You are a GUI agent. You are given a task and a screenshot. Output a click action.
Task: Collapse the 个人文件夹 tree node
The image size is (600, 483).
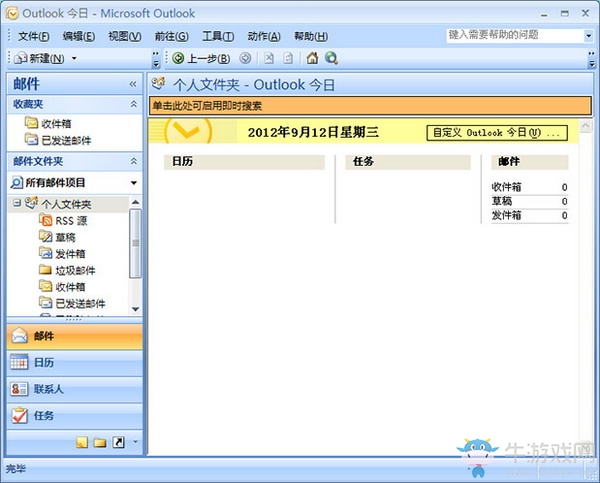pyautogui.click(x=17, y=203)
